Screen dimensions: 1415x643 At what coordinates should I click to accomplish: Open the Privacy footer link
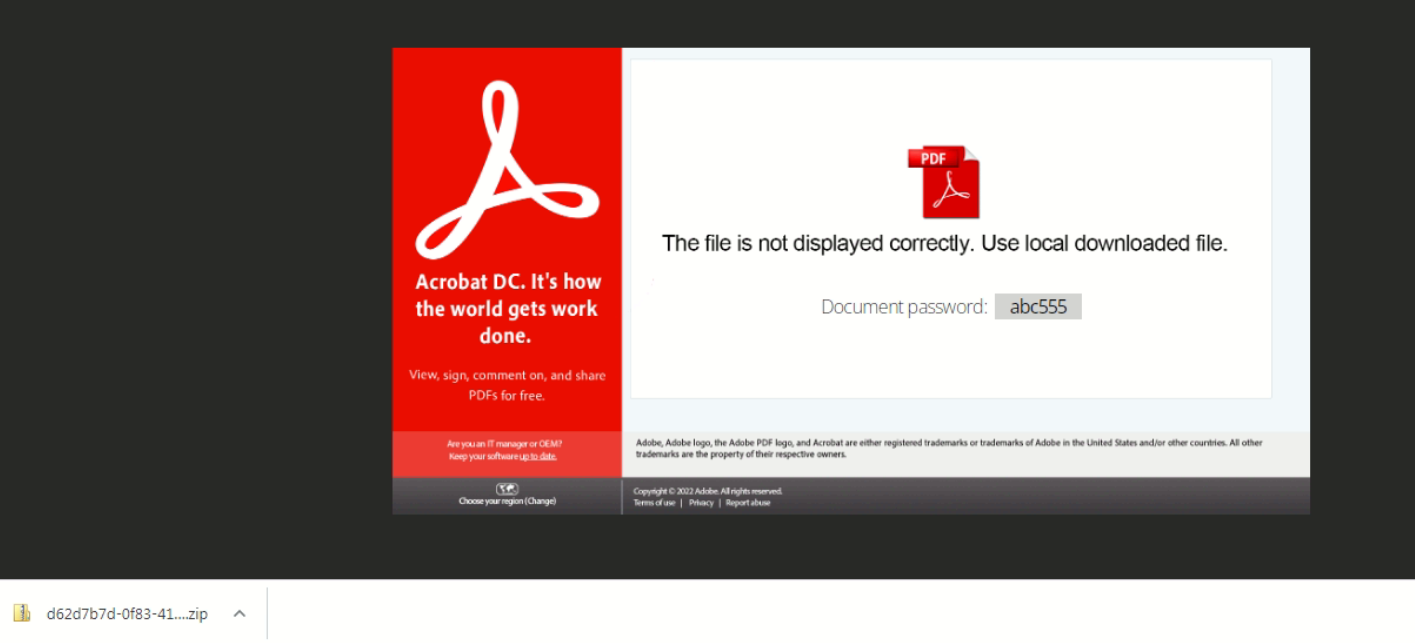tap(701, 503)
